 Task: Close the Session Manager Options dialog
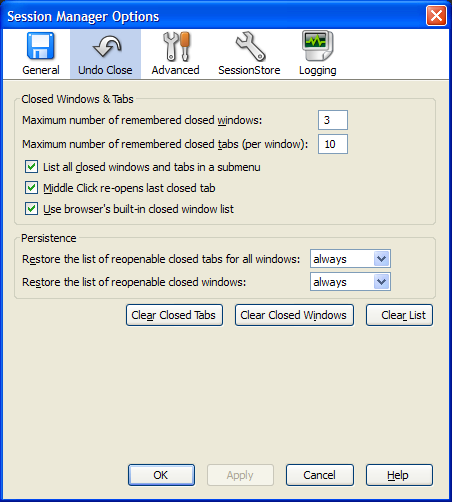pos(436,16)
